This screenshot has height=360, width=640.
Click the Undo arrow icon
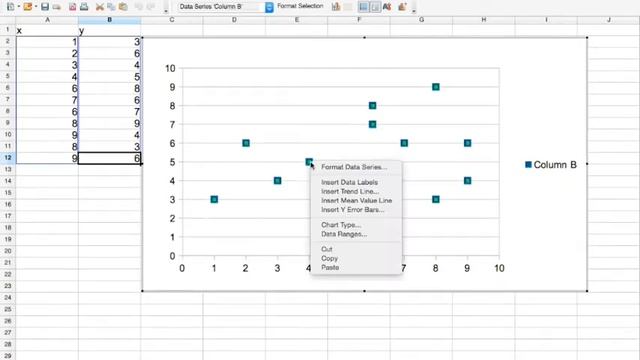(x=138, y=7)
